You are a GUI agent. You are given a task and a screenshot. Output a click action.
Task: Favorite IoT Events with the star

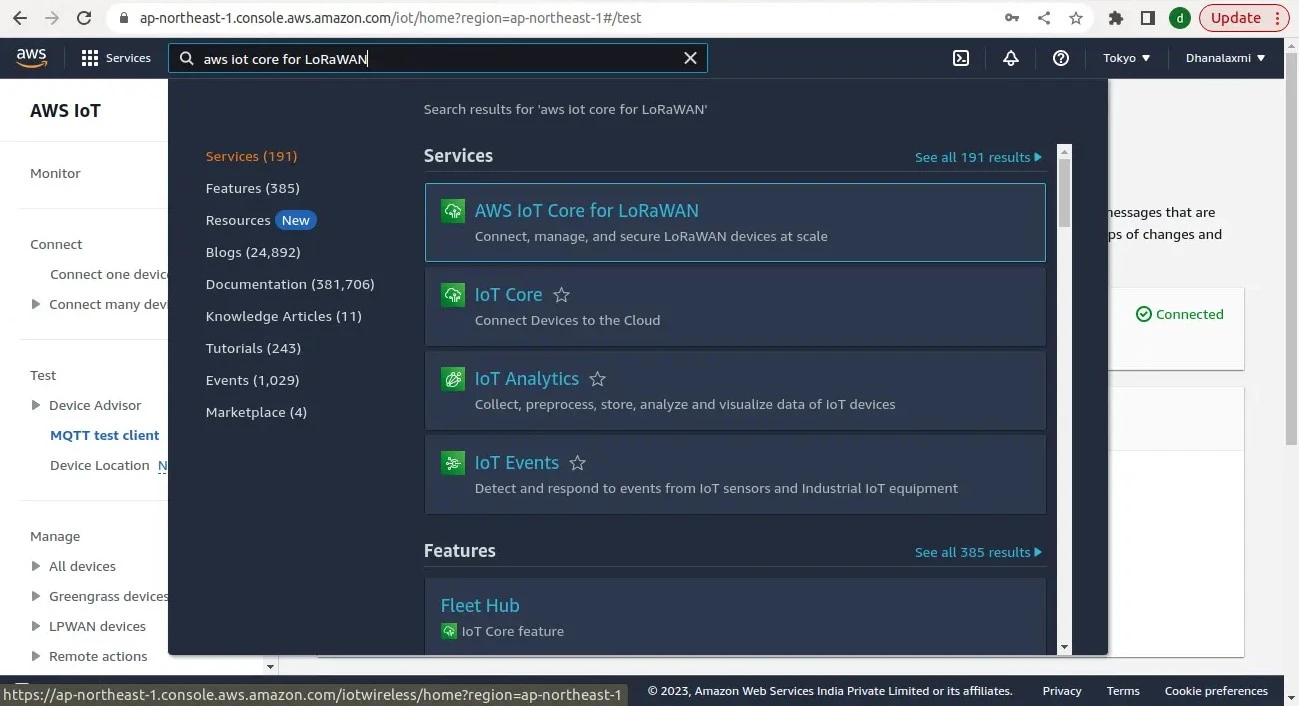click(578, 463)
